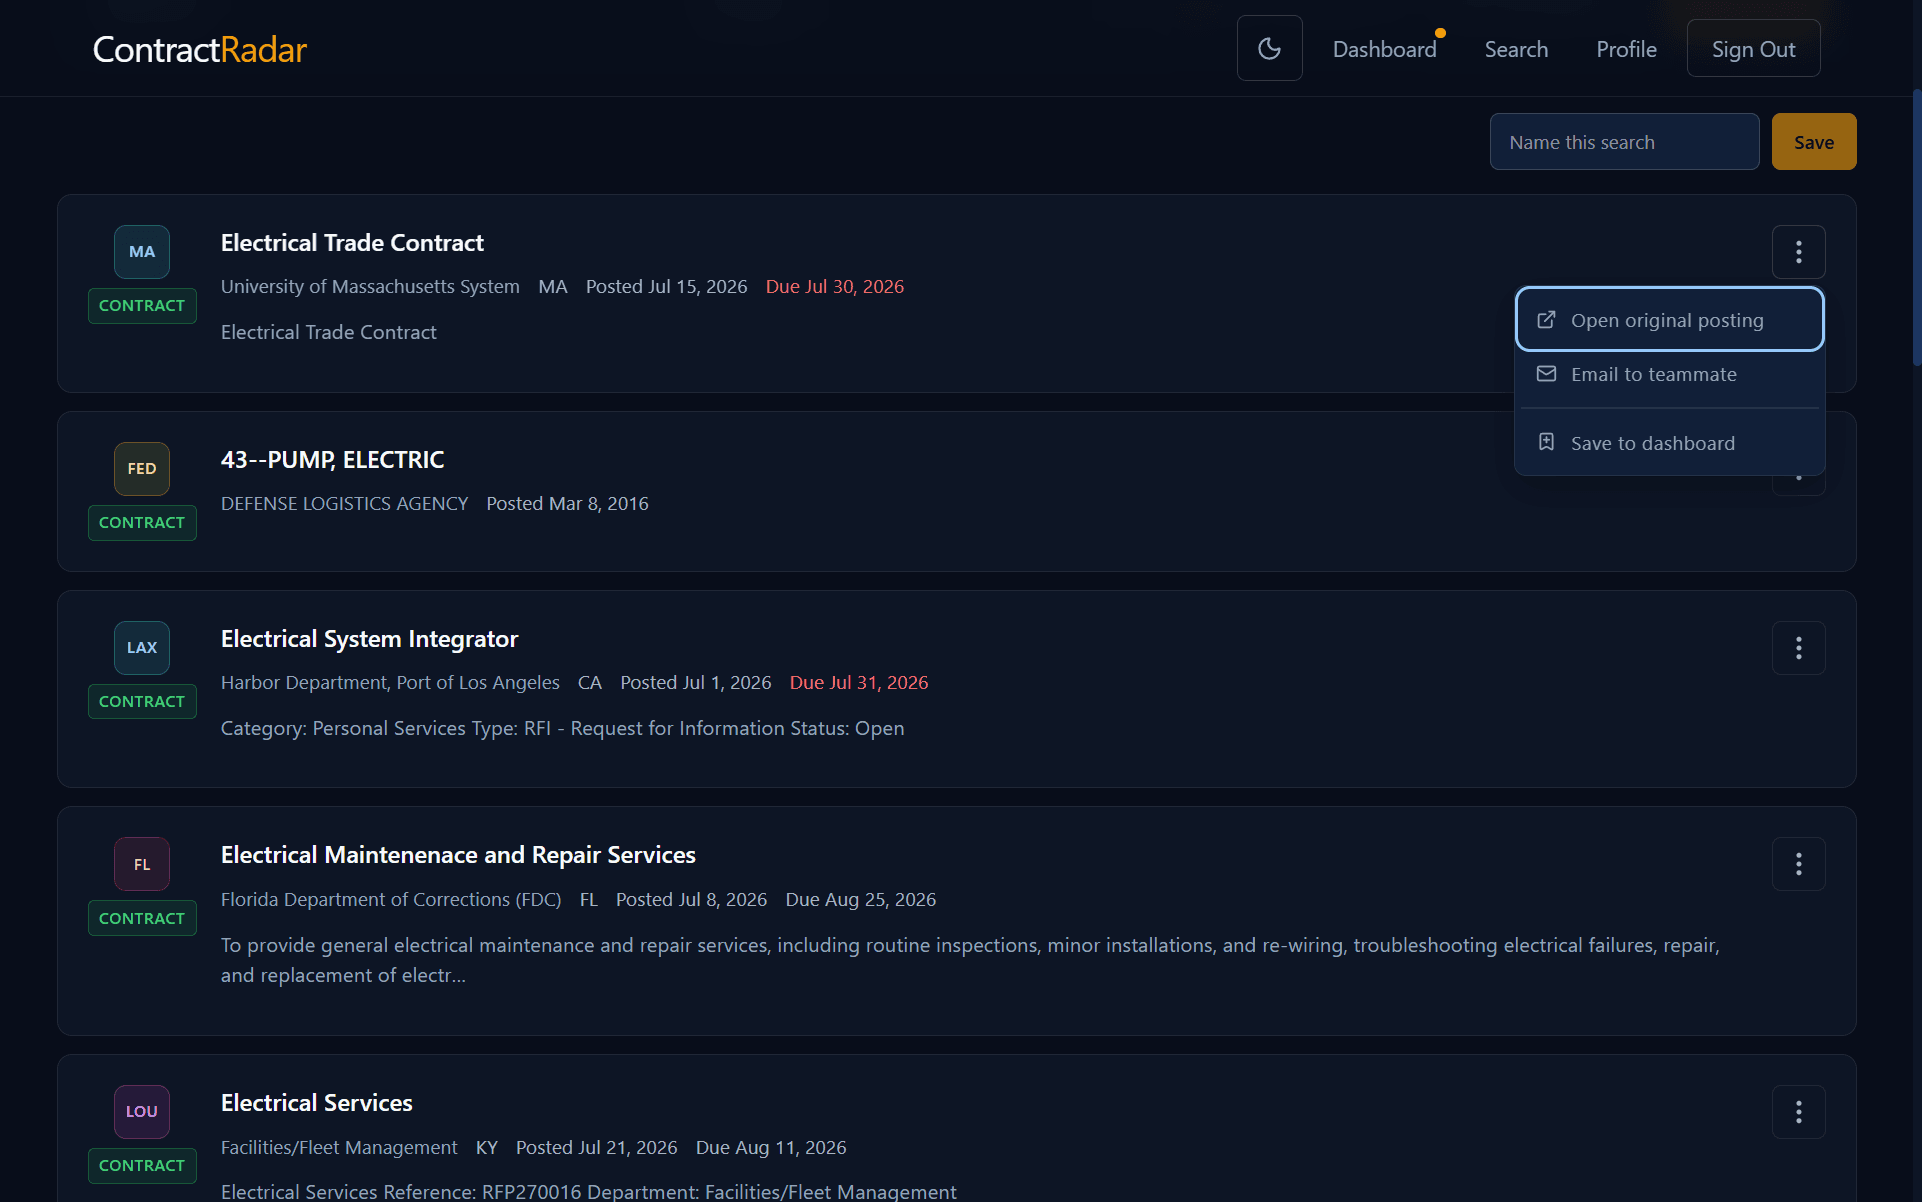Click Facilities/Fleet Management agency text
This screenshot has height=1202, width=1922.
(x=339, y=1148)
